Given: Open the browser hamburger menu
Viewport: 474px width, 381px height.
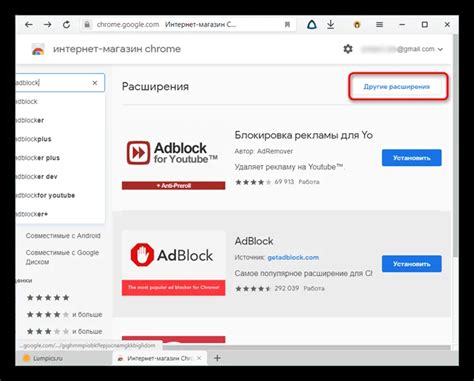Looking at the screenshot, I should (x=379, y=24).
